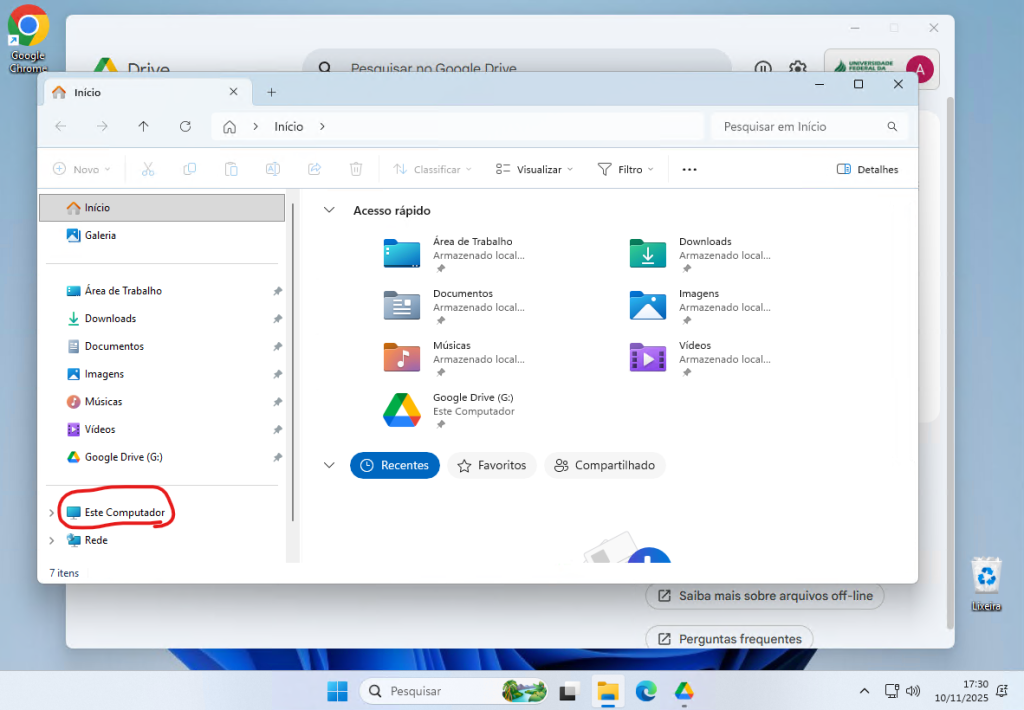The image size is (1024, 710).
Task: Select the Compartilhado filter chip
Action: [604, 466]
